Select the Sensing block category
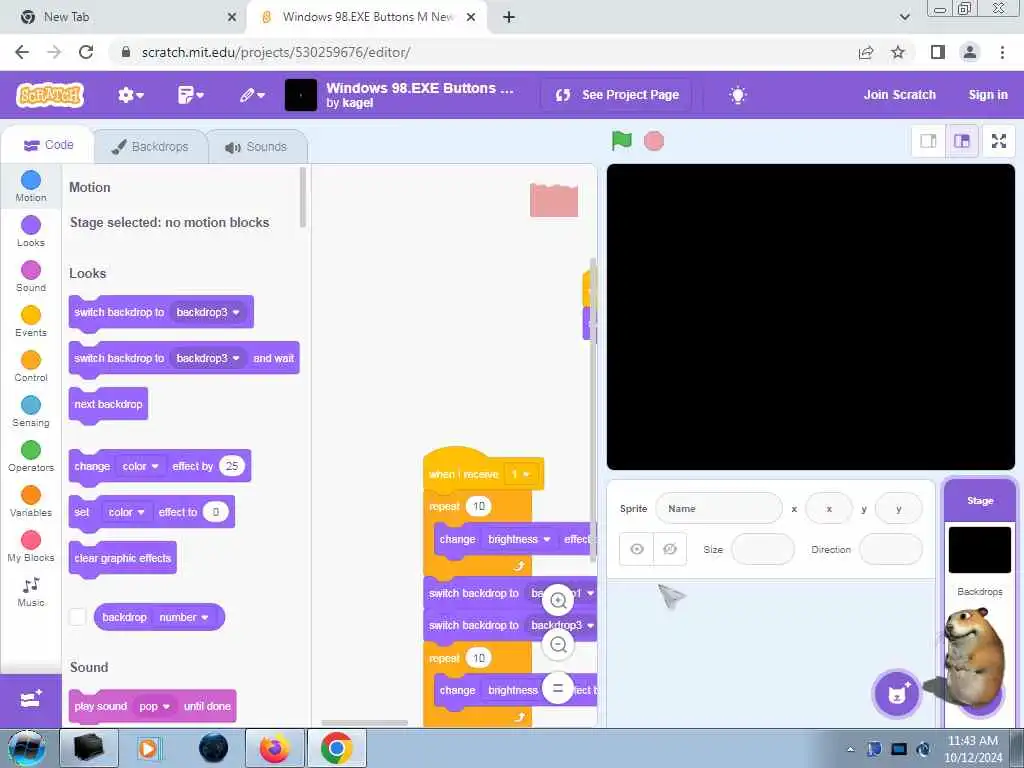Screen dimensions: 1024x768 click(x=31, y=411)
